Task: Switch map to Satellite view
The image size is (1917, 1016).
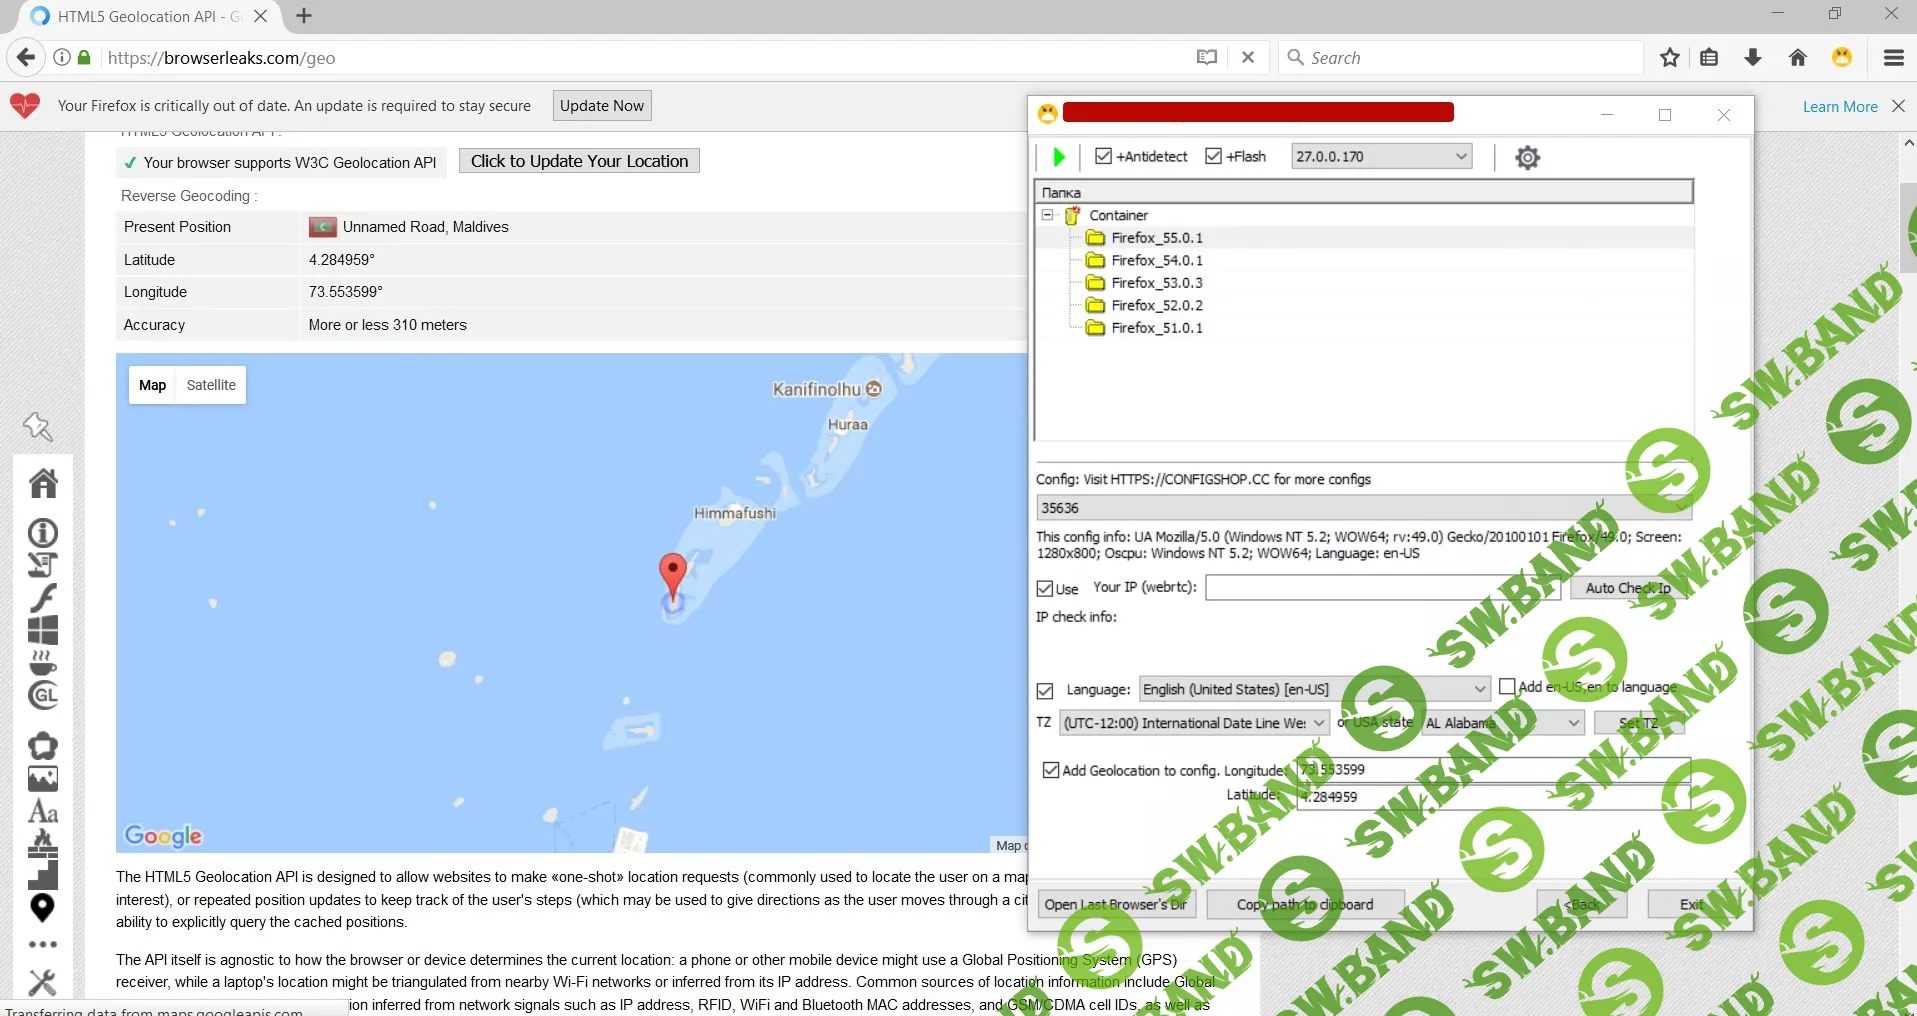Action: click(x=211, y=385)
